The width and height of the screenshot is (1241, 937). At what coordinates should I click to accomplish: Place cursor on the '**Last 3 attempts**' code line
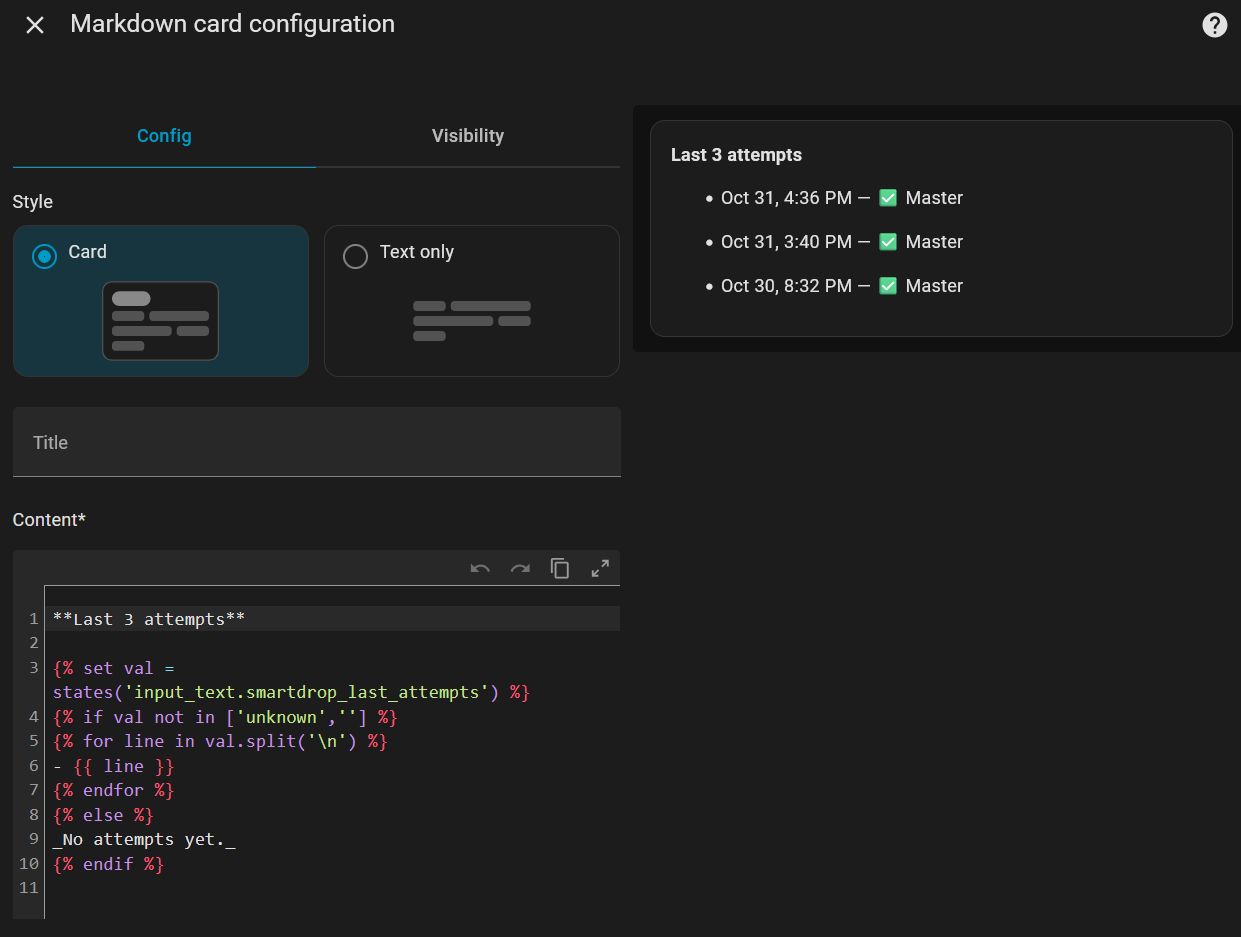(x=149, y=619)
